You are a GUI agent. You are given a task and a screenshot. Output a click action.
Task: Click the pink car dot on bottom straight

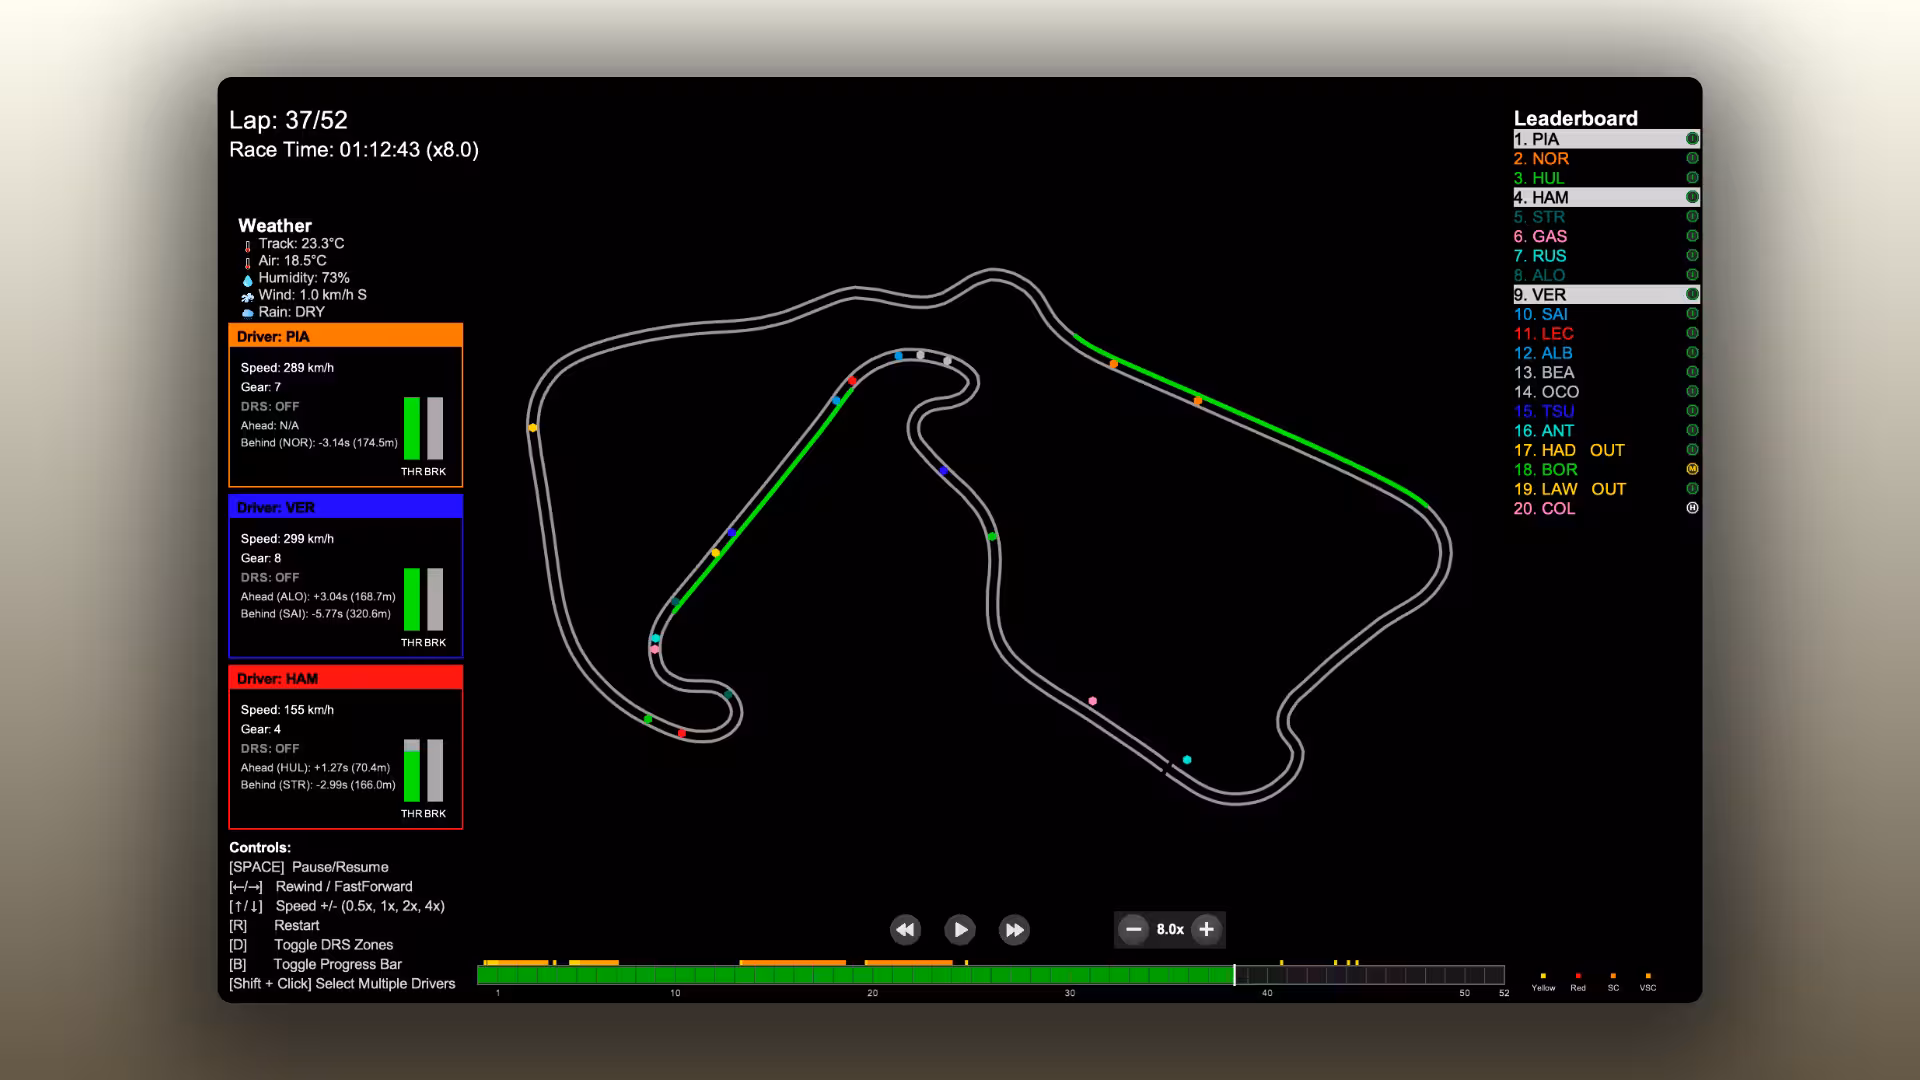click(x=1093, y=701)
